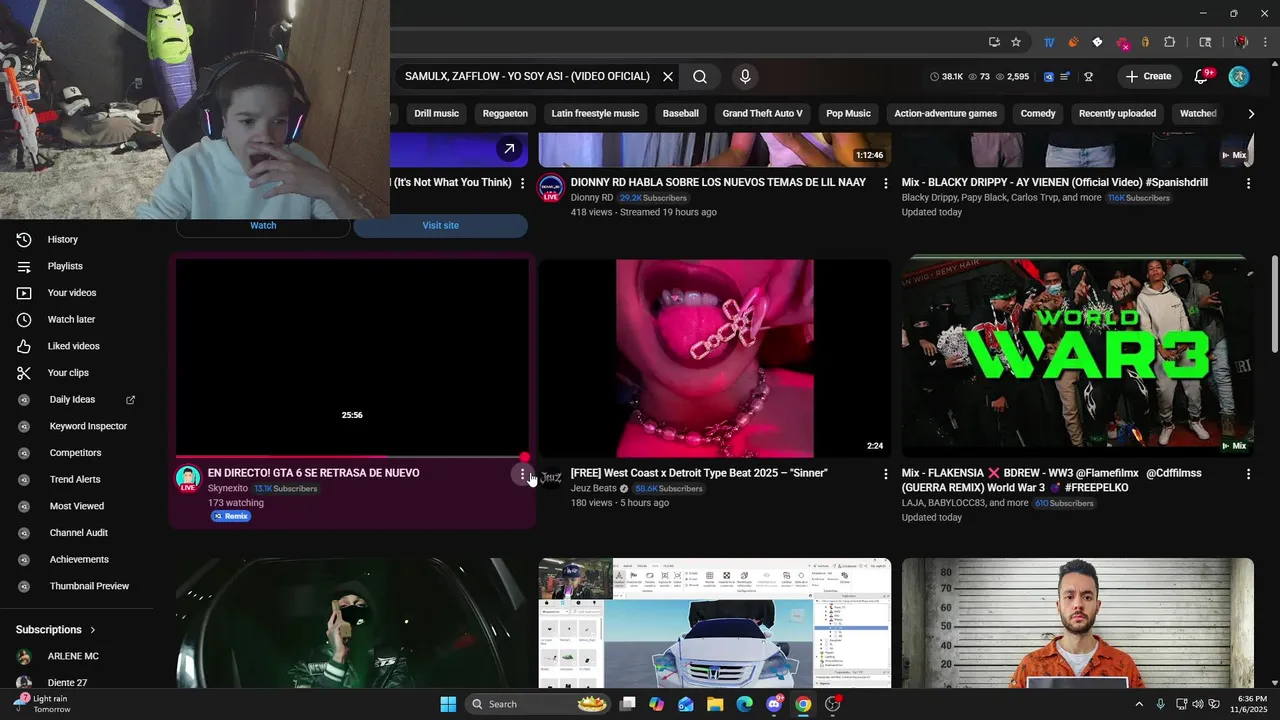Click the taskbar Search box

(x=538, y=704)
